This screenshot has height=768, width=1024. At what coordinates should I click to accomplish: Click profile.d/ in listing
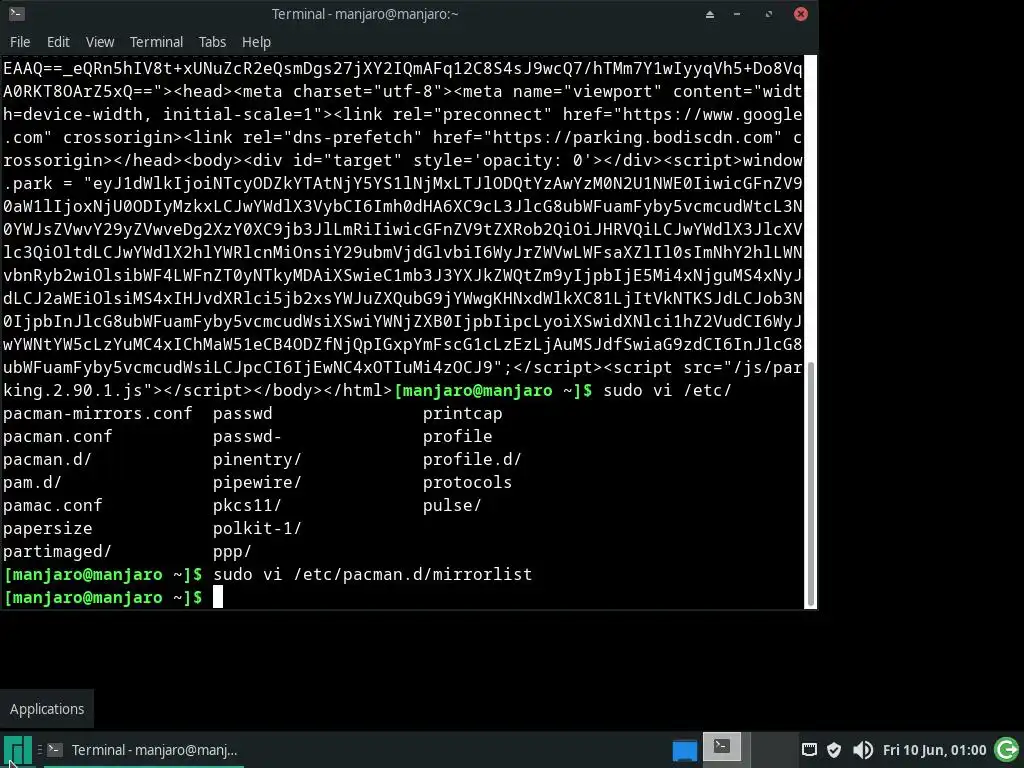pos(472,459)
